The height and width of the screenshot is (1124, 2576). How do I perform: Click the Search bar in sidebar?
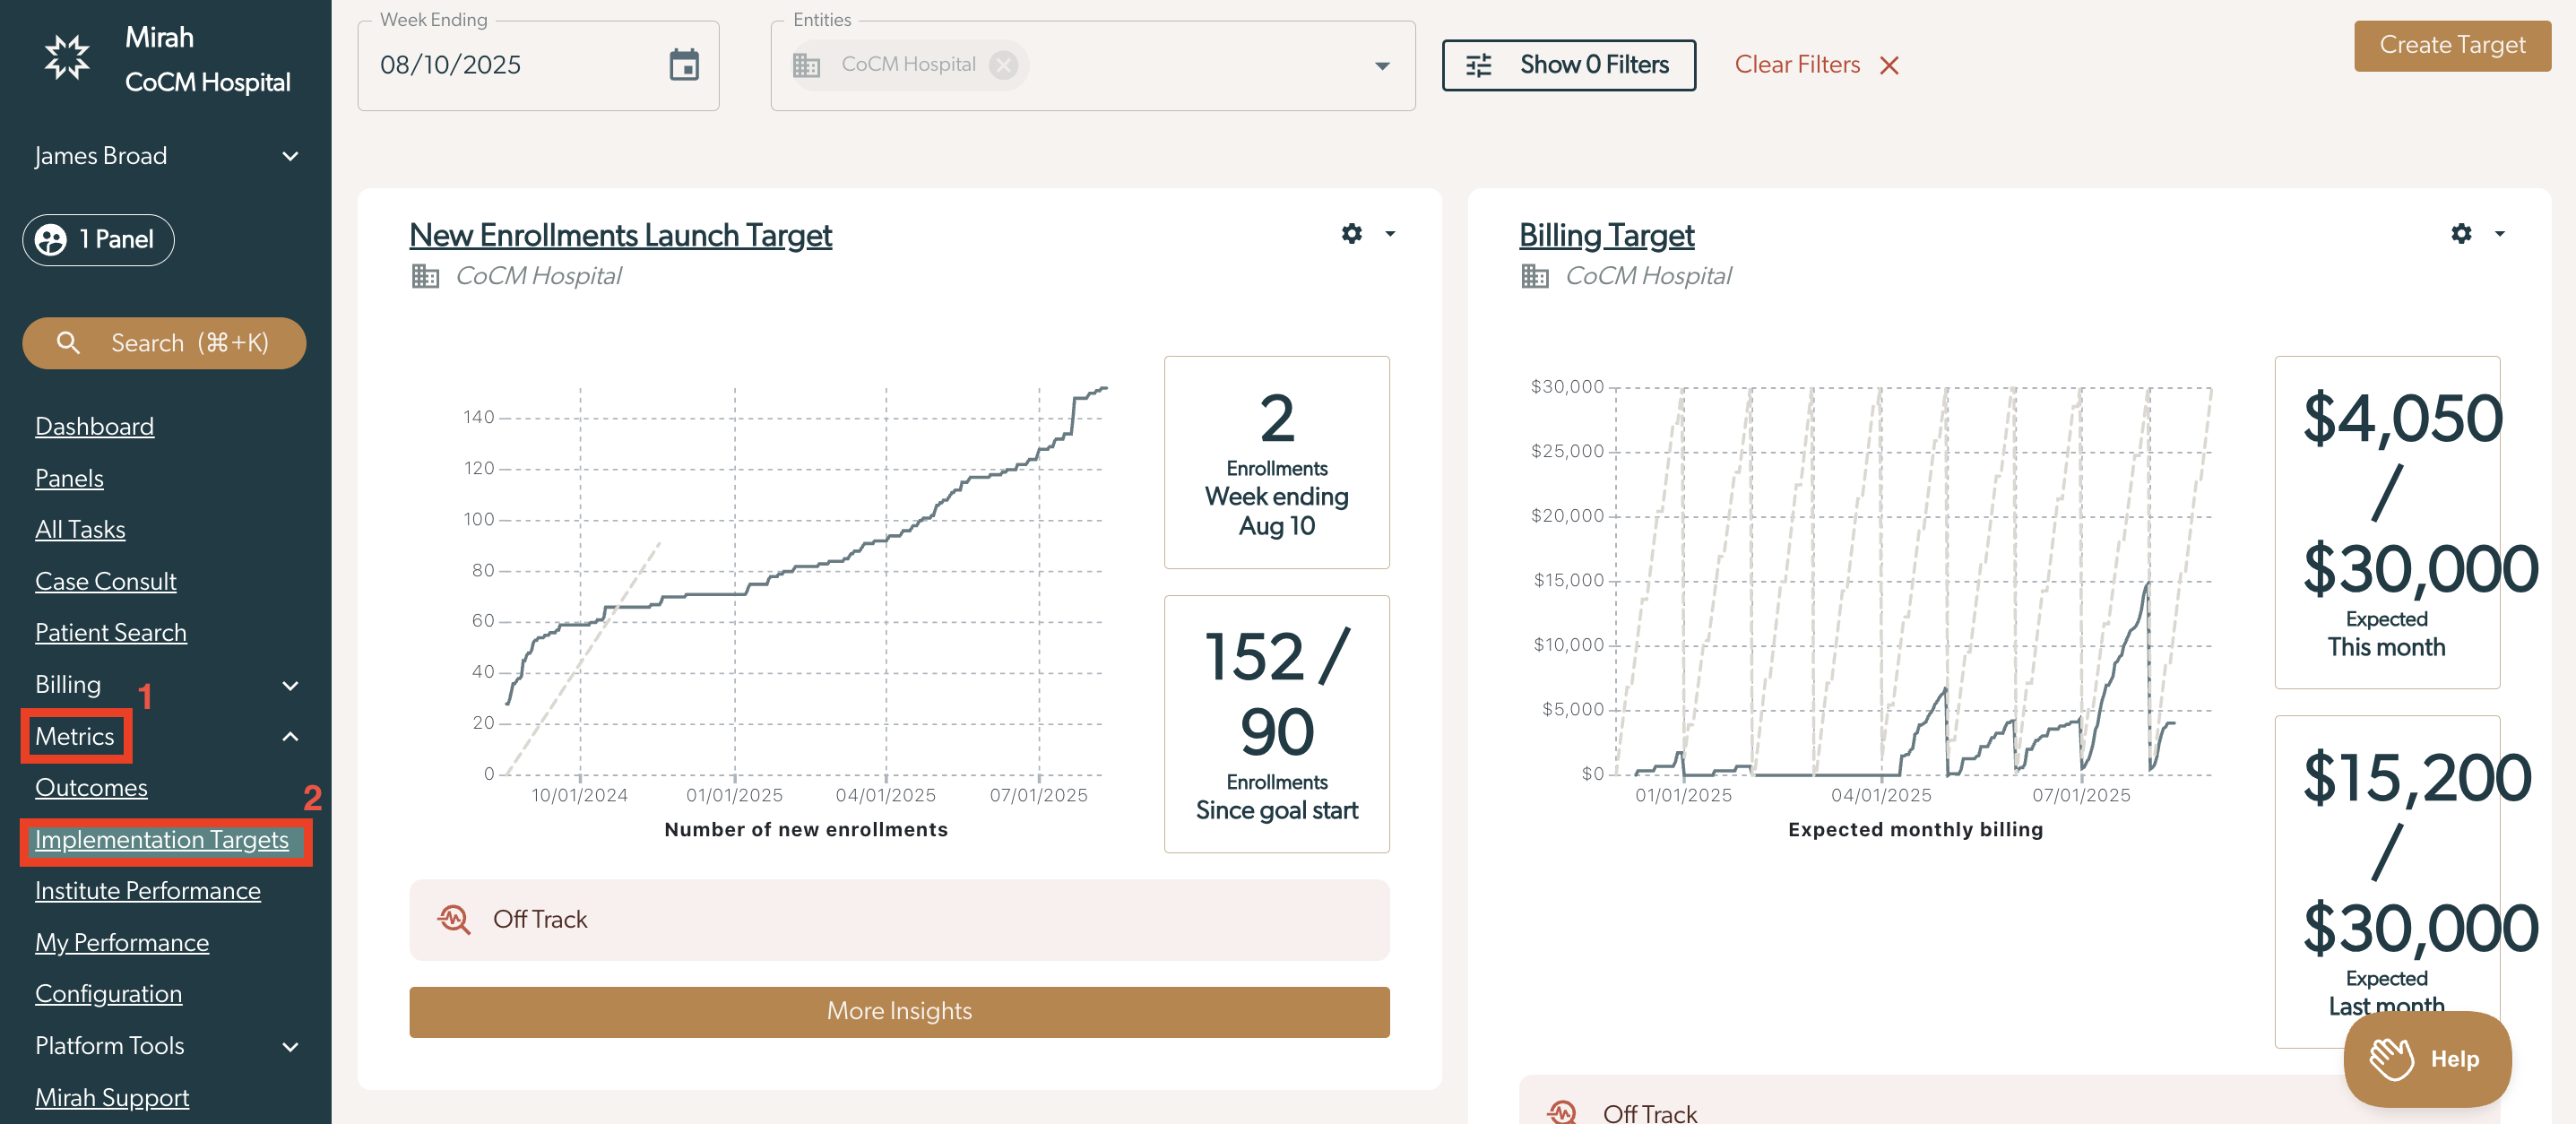point(164,343)
